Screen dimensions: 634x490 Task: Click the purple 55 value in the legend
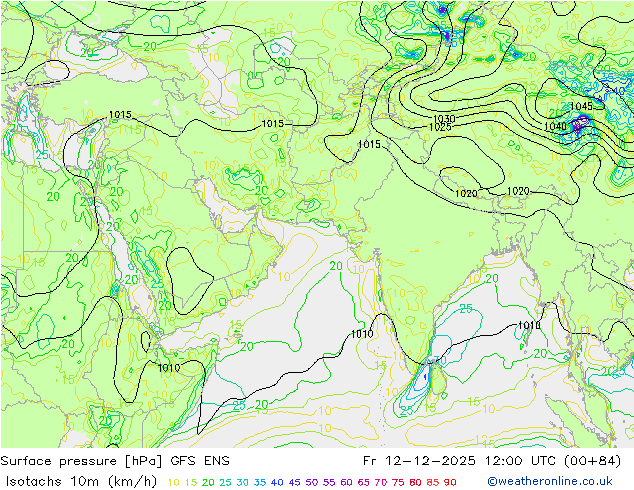point(329,482)
